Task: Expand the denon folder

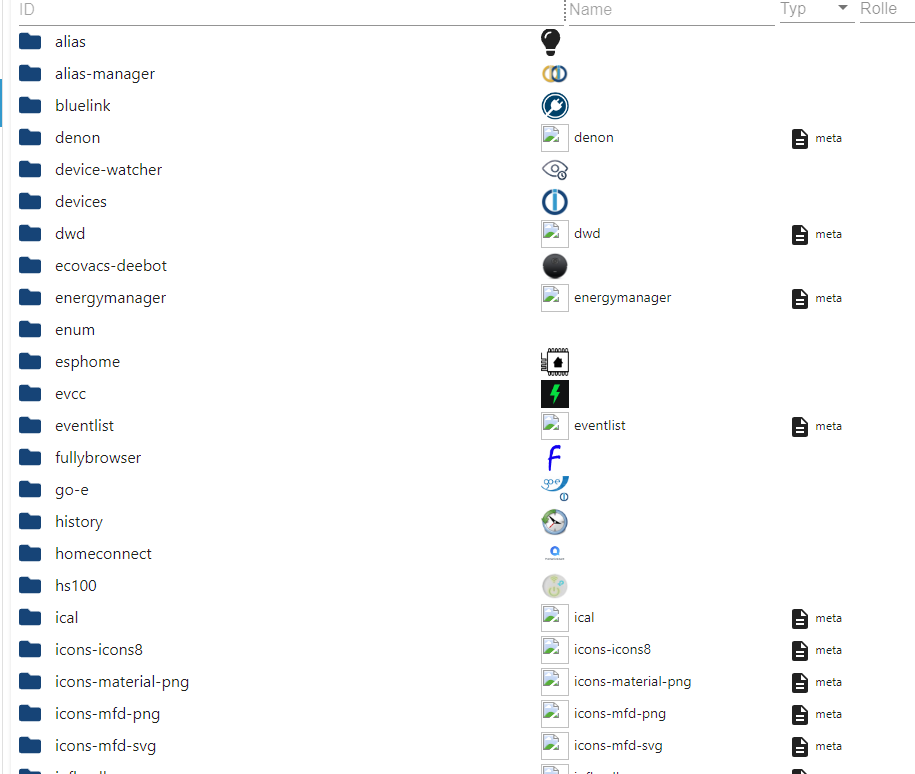Action: 29,137
